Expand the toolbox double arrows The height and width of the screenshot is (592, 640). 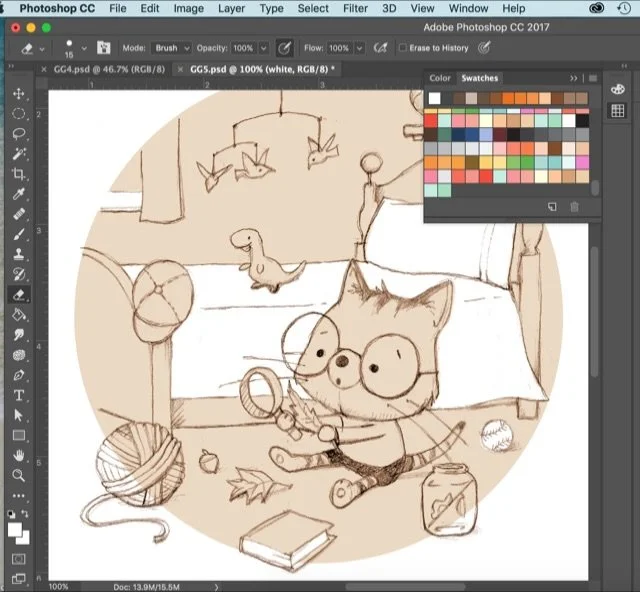coord(11,66)
